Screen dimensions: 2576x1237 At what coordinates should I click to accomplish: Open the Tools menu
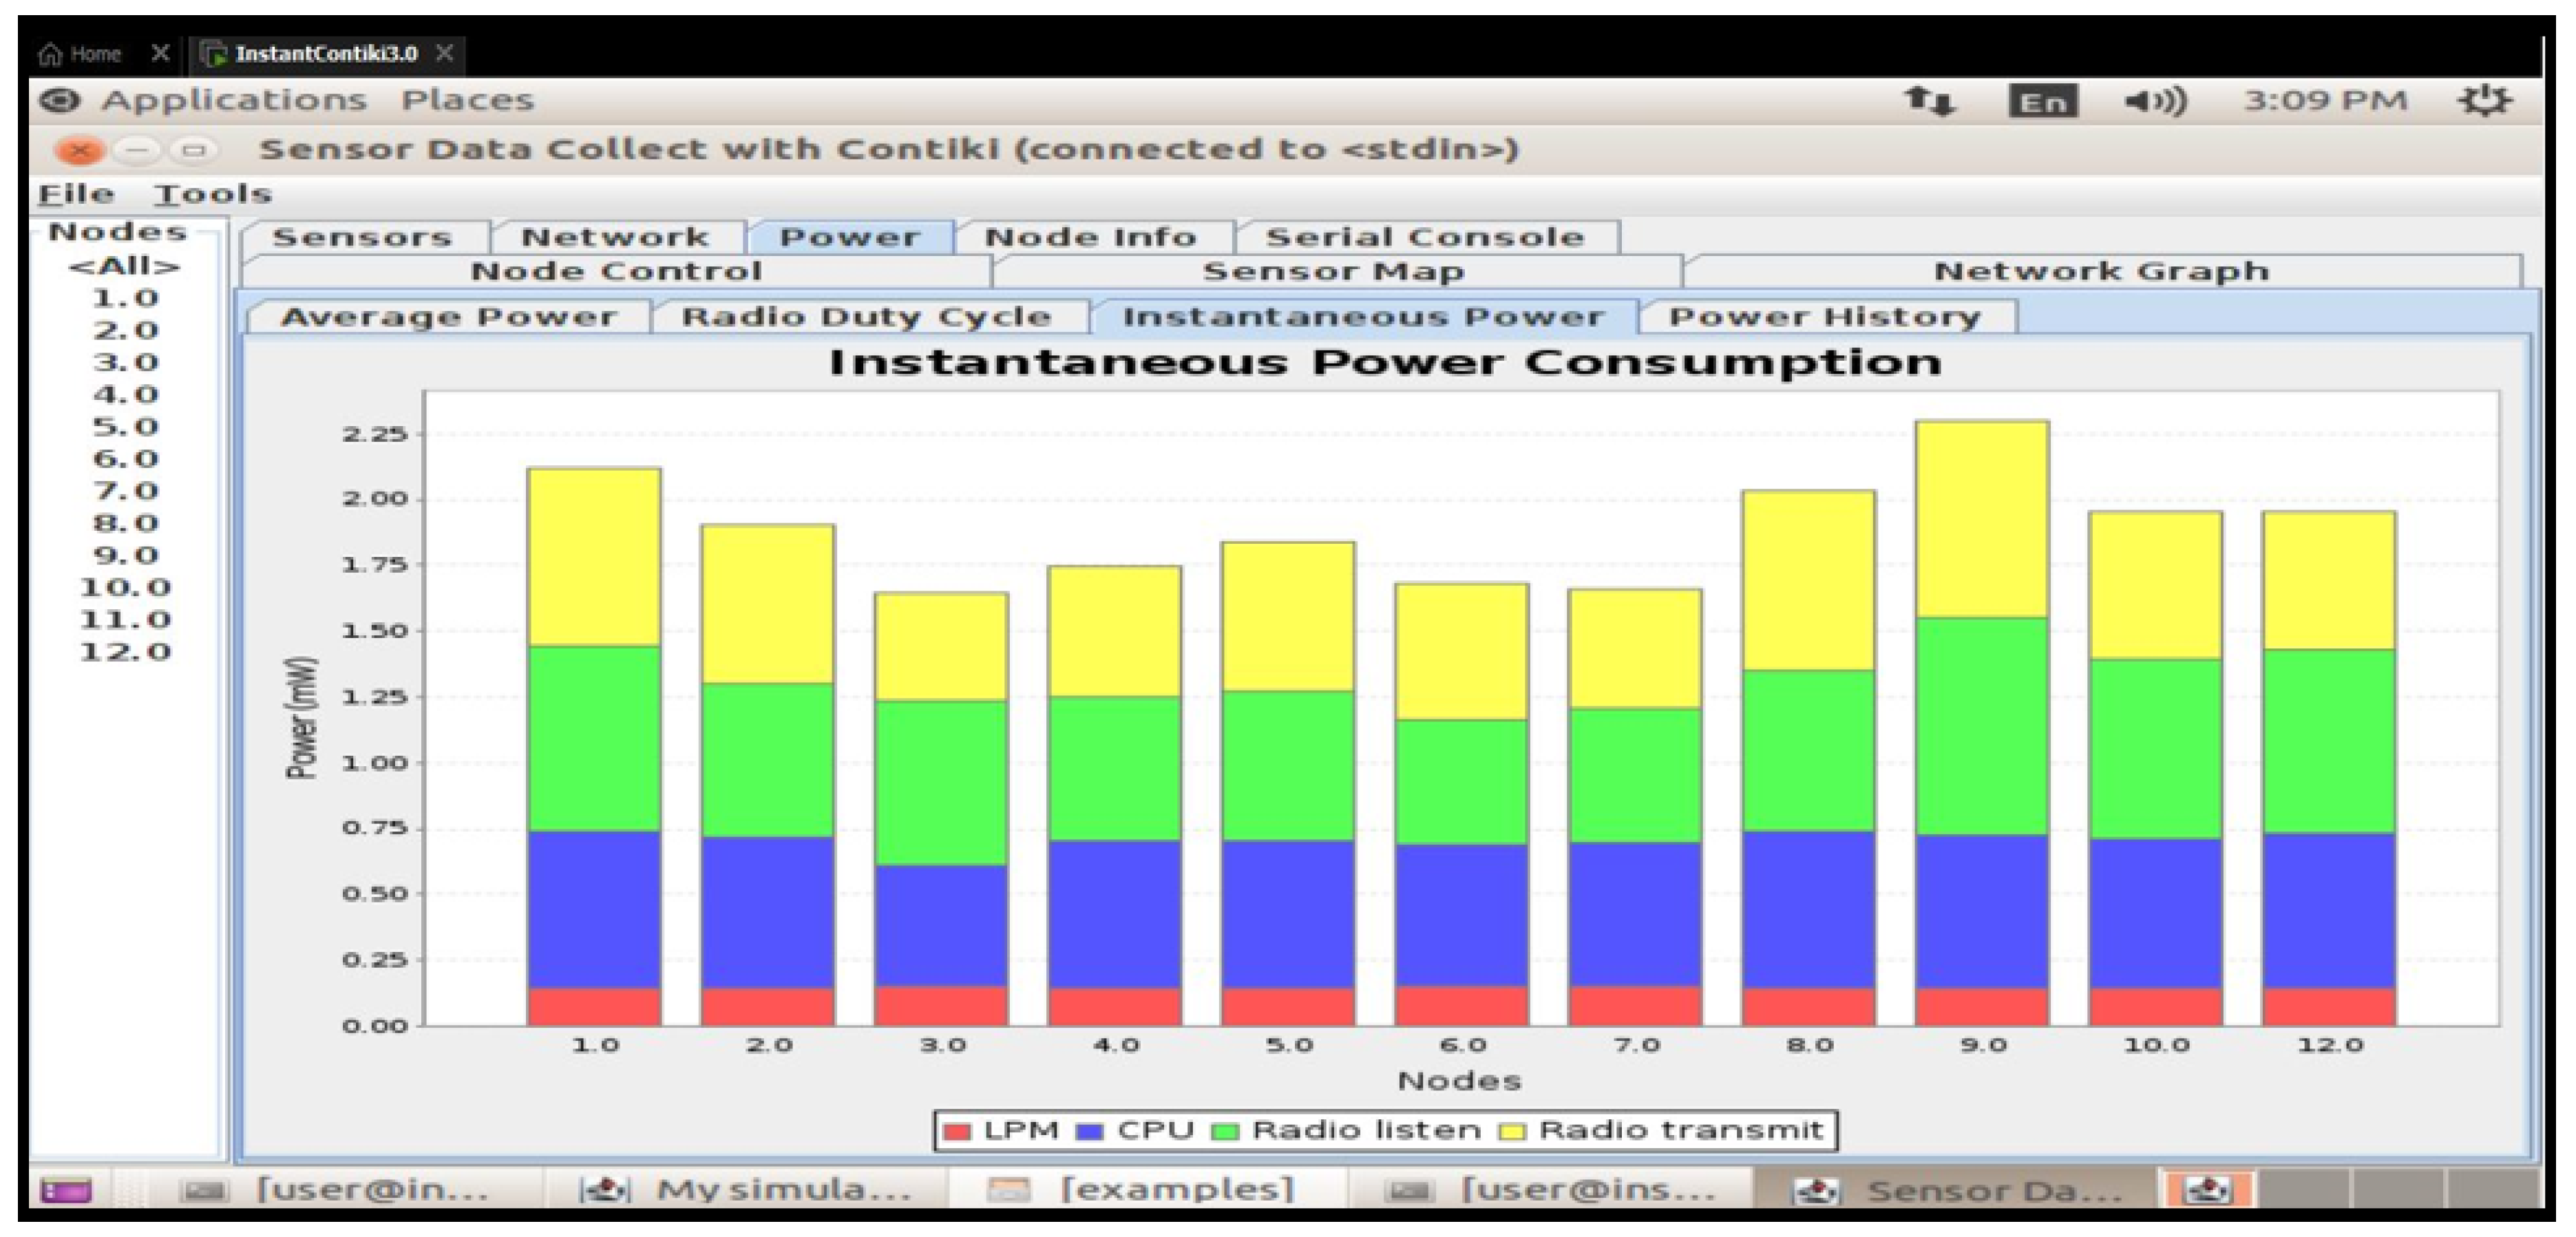pos(212,194)
